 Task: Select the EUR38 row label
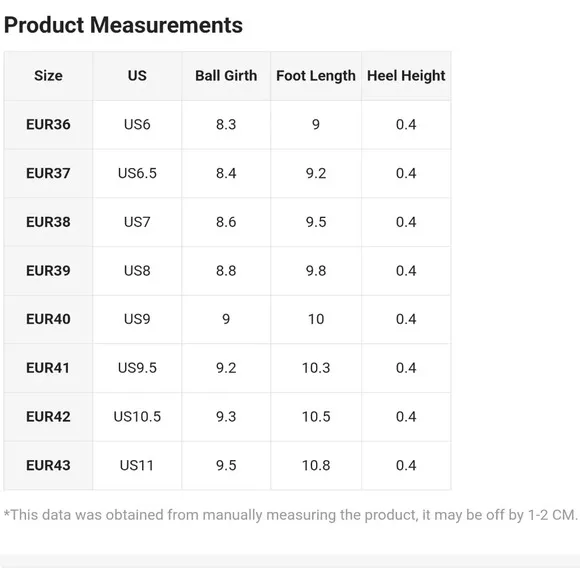click(48, 222)
